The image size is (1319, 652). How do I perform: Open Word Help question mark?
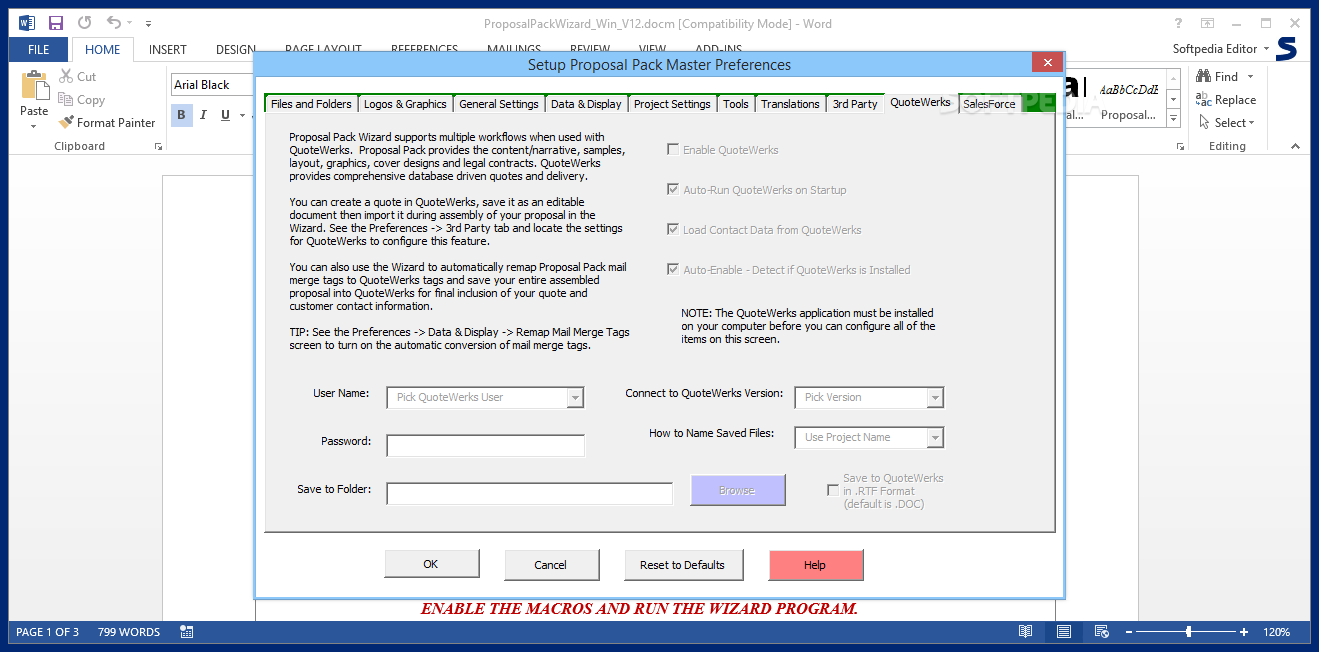(1179, 23)
